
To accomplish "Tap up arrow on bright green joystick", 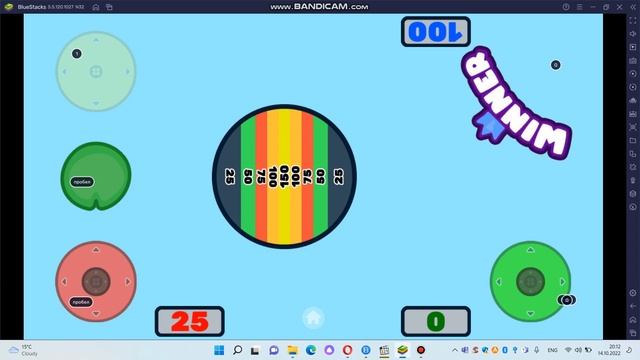I will (x=530, y=249).
